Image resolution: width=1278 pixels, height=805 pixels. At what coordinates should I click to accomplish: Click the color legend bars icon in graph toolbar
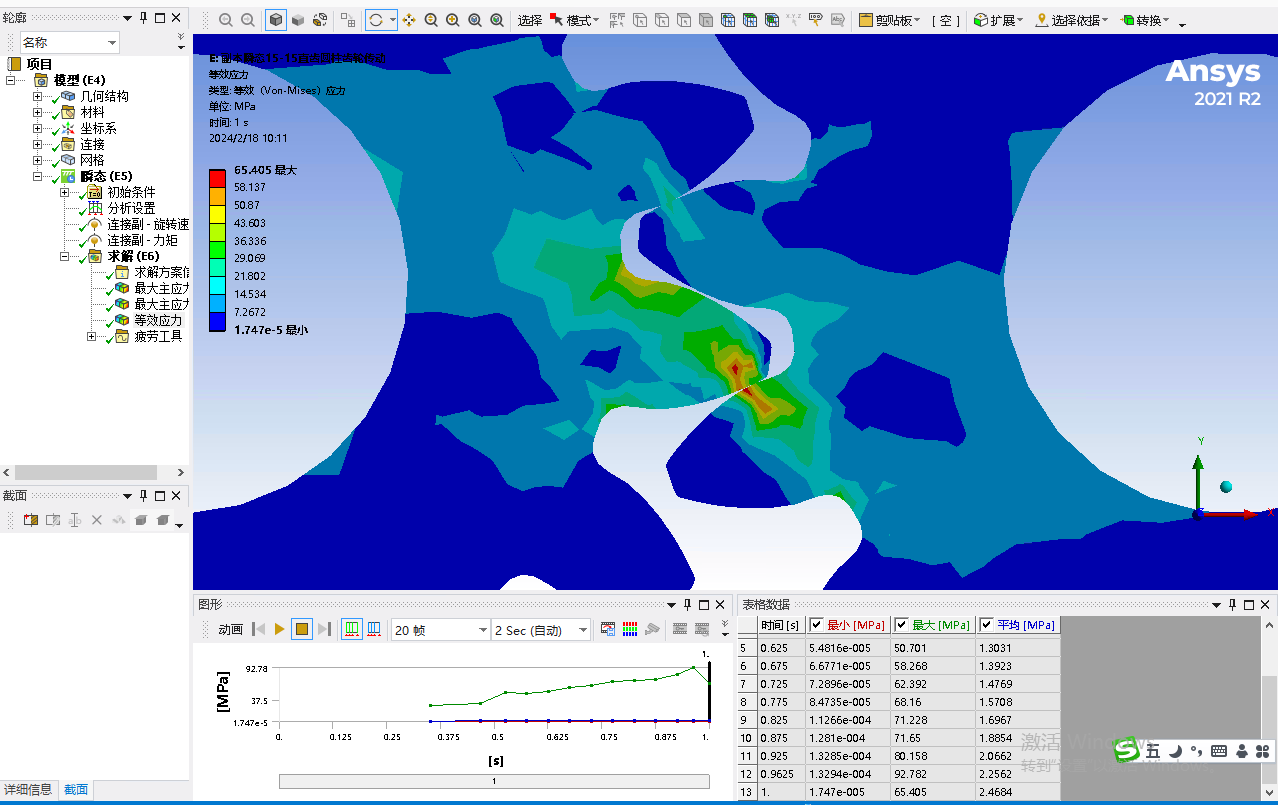tap(630, 629)
